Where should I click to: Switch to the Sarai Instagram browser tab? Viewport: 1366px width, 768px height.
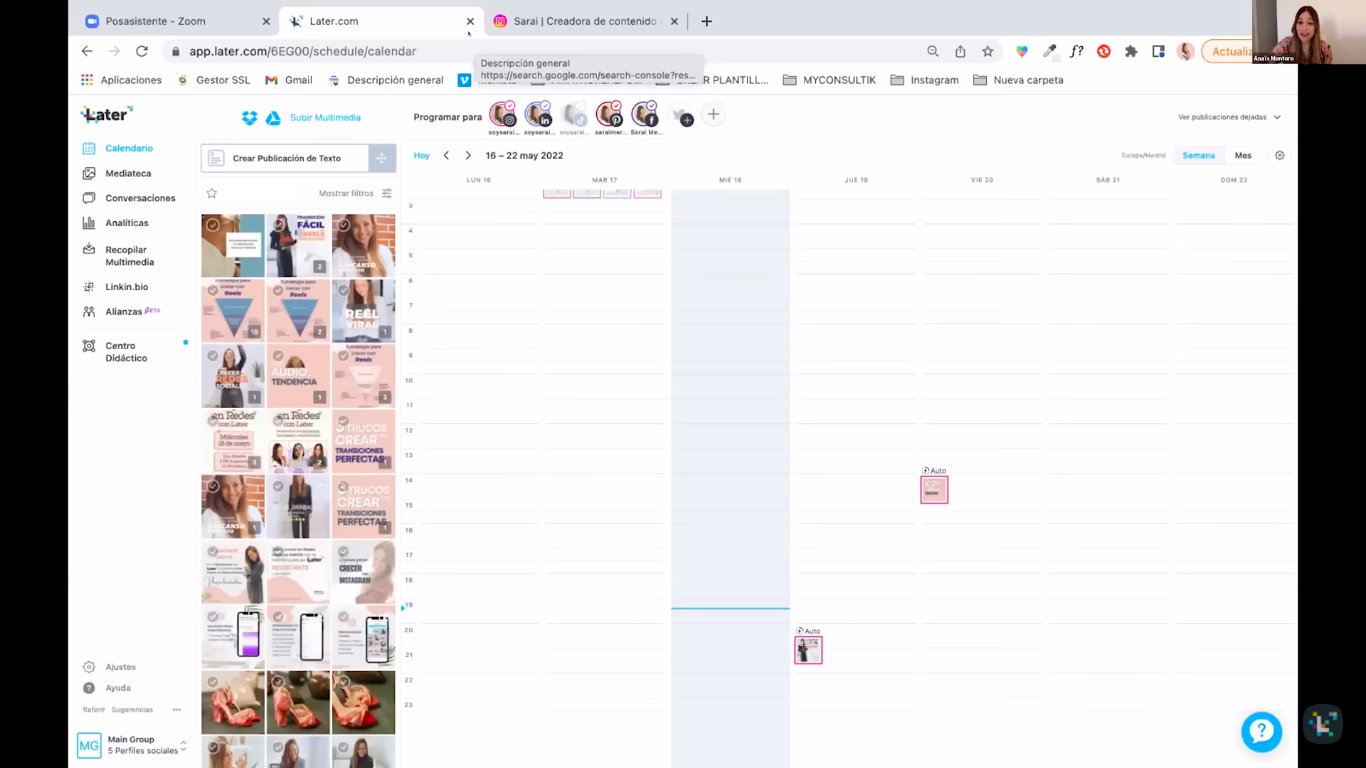point(585,21)
